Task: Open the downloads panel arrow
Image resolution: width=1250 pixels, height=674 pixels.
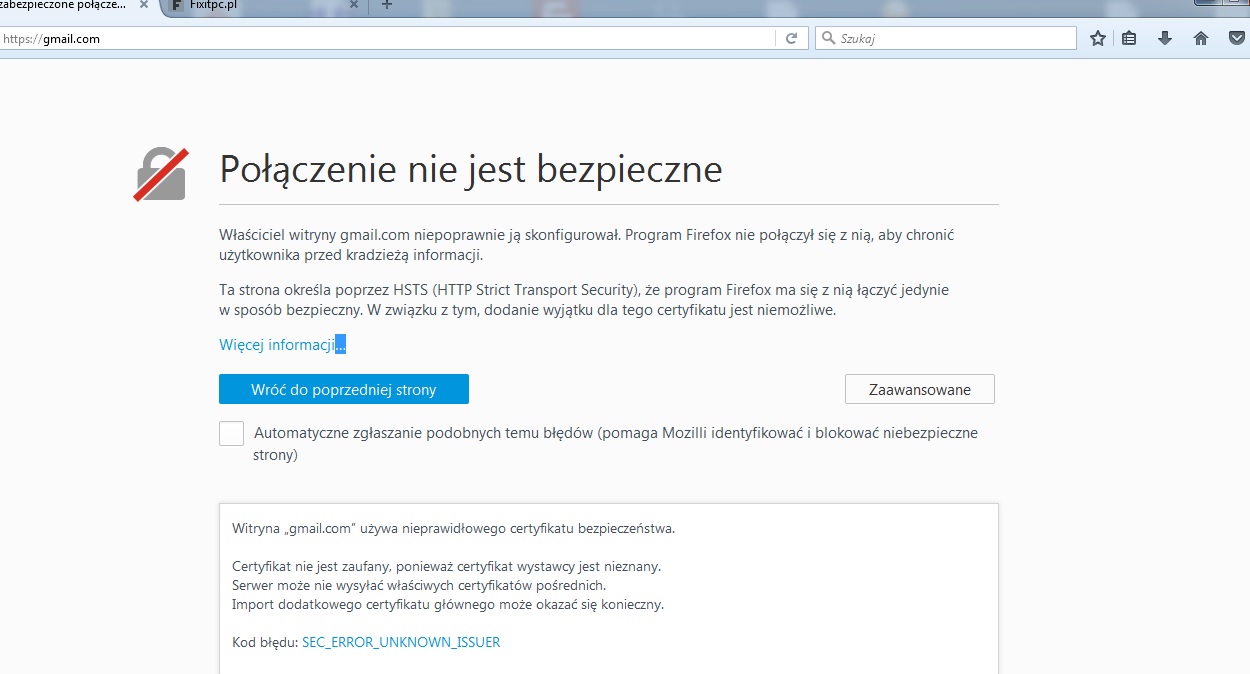Action: (x=1164, y=39)
